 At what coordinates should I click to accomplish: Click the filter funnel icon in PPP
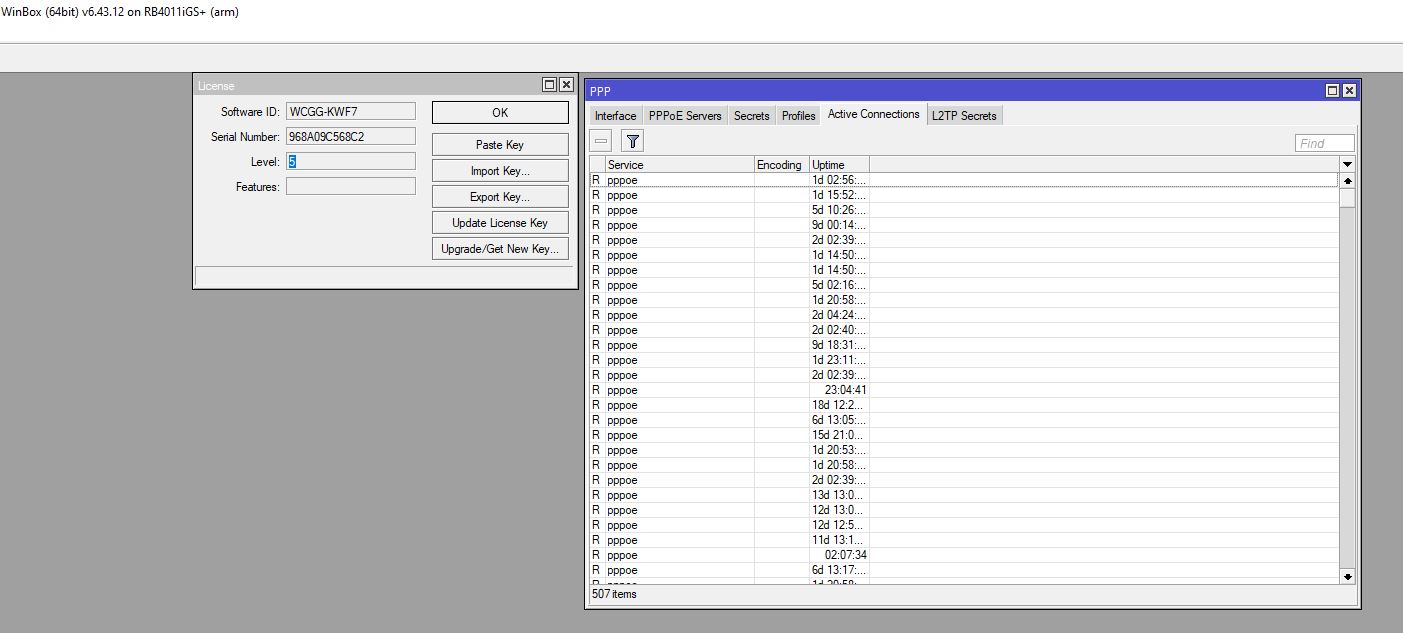pyautogui.click(x=632, y=142)
